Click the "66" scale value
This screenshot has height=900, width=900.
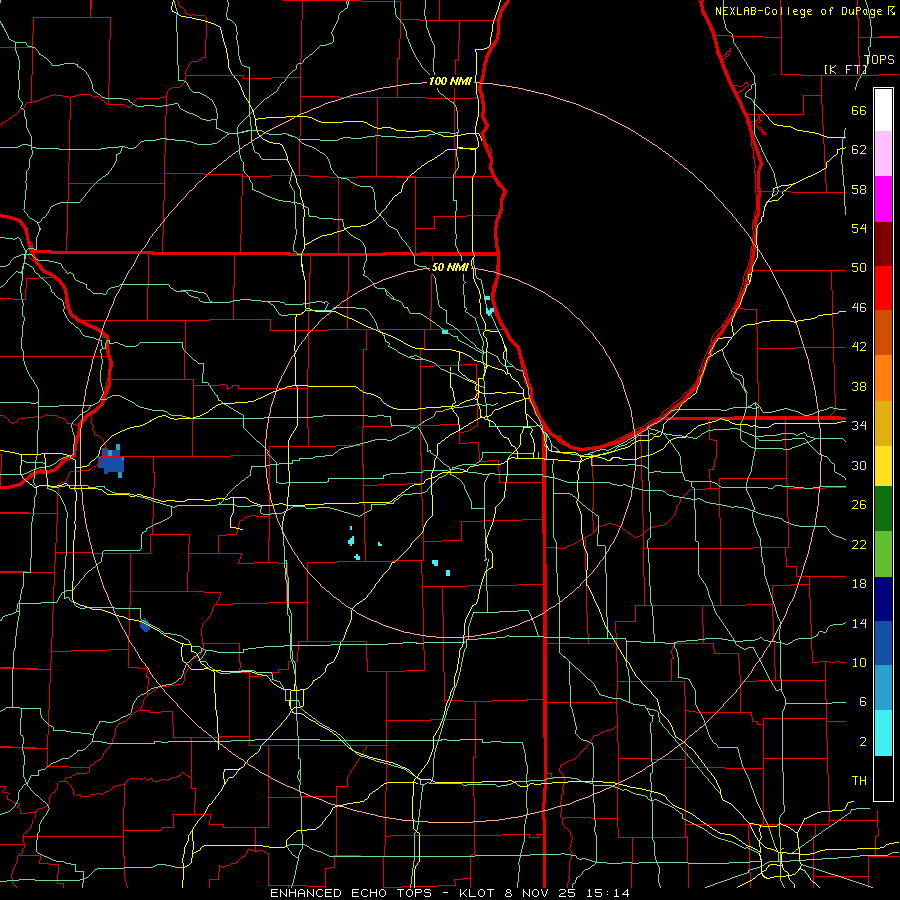pos(859,110)
